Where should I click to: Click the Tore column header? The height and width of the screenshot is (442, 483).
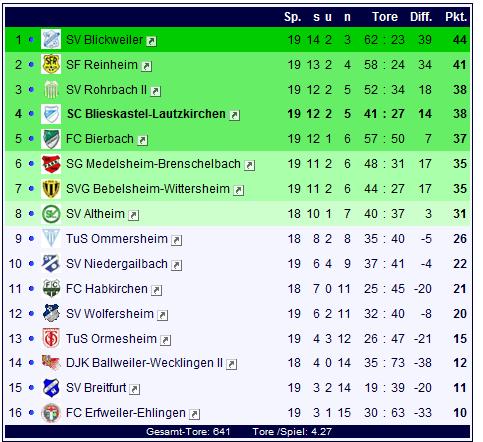pyautogui.click(x=385, y=17)
